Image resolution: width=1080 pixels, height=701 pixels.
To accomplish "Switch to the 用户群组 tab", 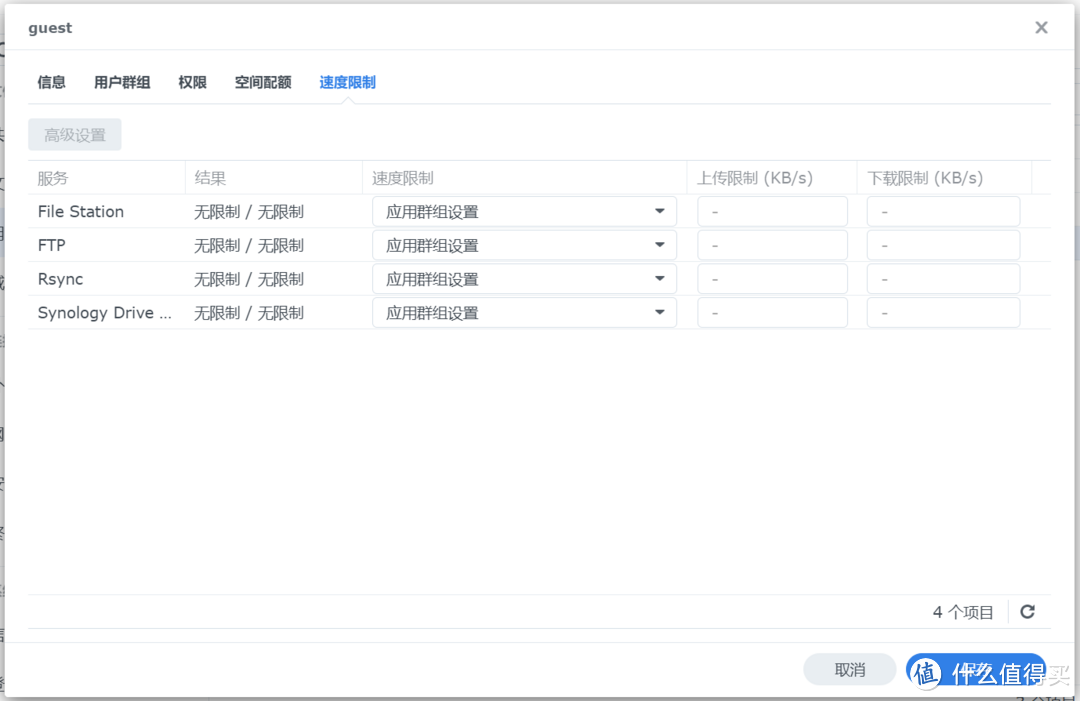I will [121, 82].
